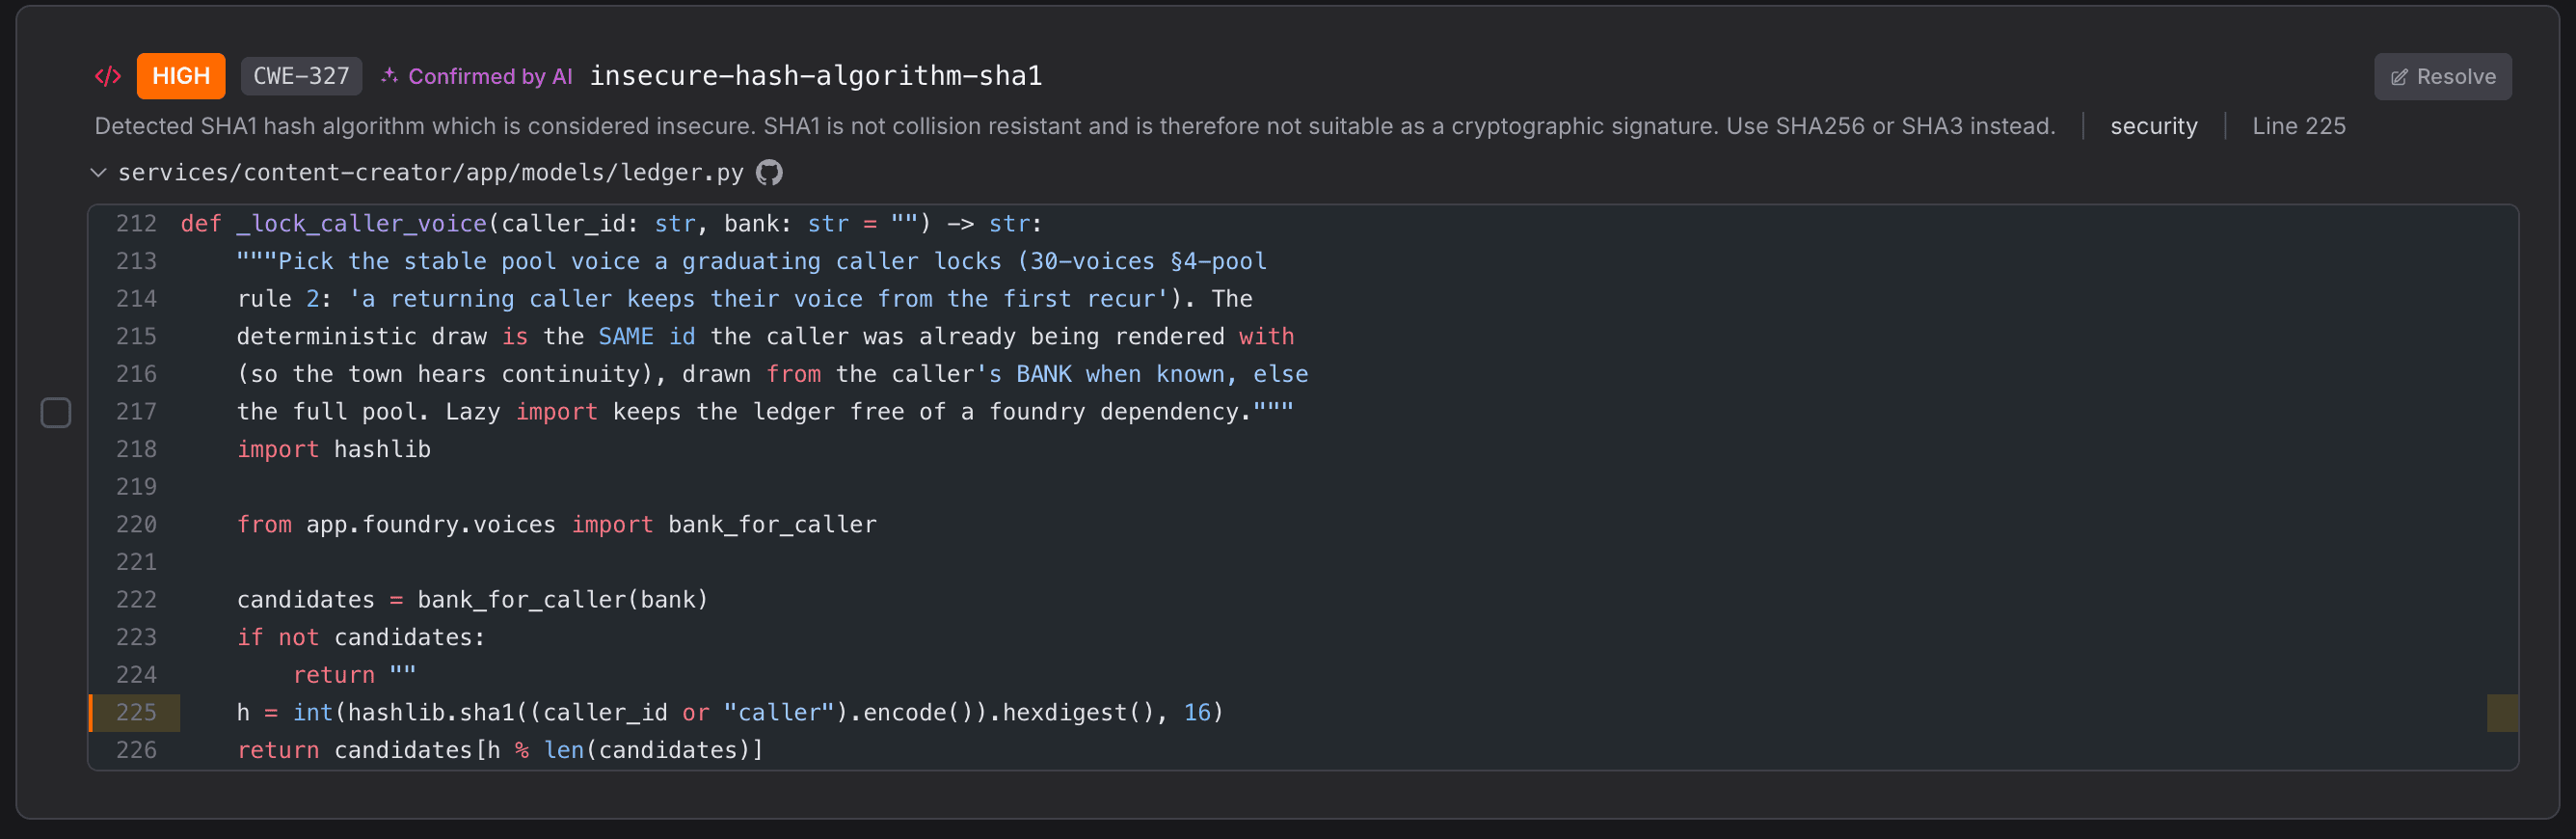Open services/content-creator/app/models/ledger.py file path
2576x839 pixels.
pyautogui.click(x=431, y=173)
